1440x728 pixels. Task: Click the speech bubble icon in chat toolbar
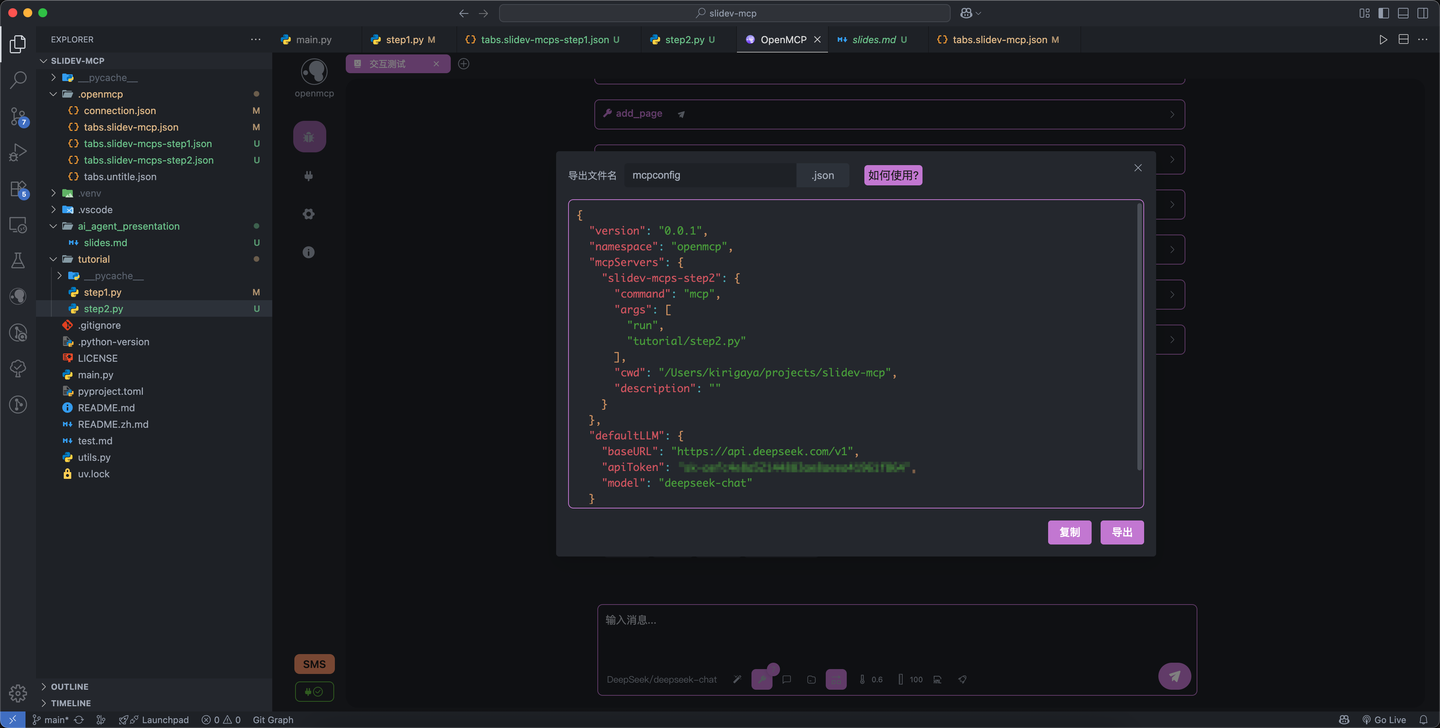pos(787,679)
